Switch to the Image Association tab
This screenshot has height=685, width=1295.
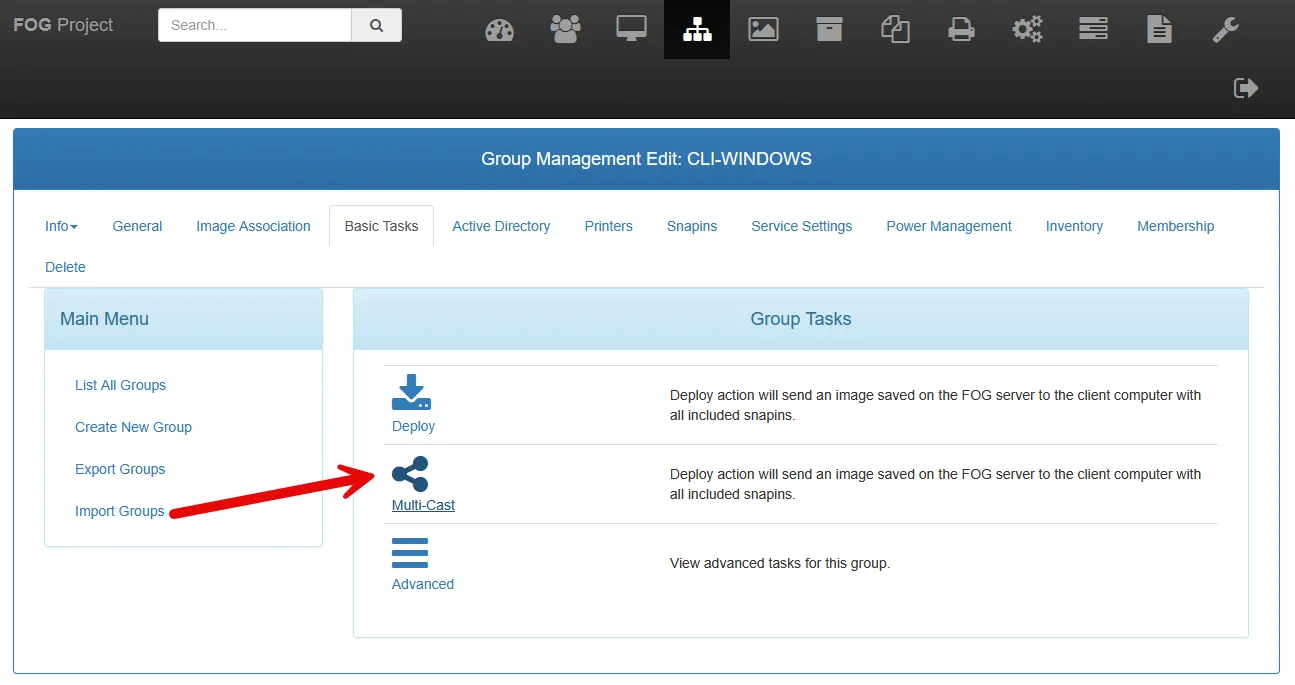pyautogui.click(x=253, y=226)
